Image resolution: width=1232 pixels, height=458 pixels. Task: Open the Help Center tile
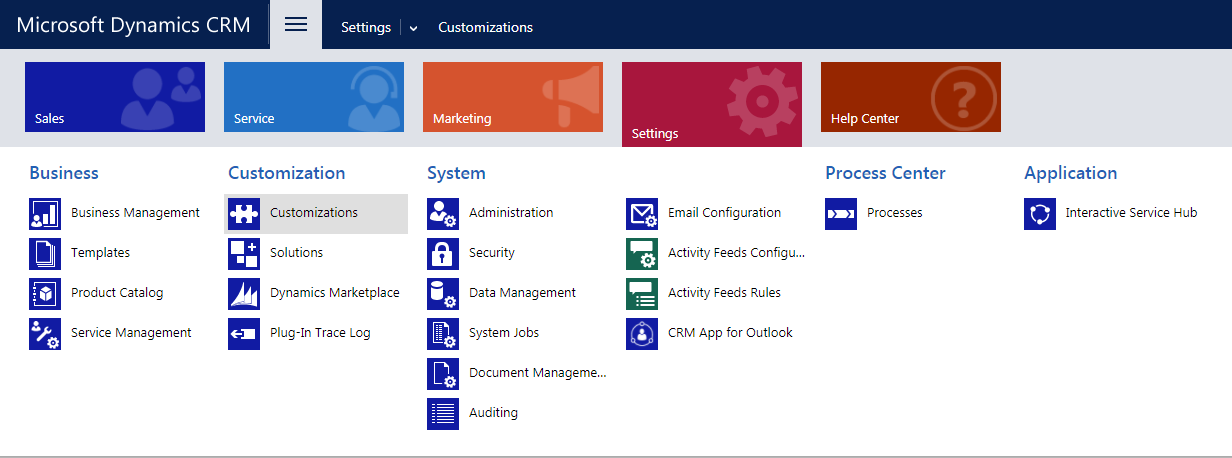pos(911,97)
